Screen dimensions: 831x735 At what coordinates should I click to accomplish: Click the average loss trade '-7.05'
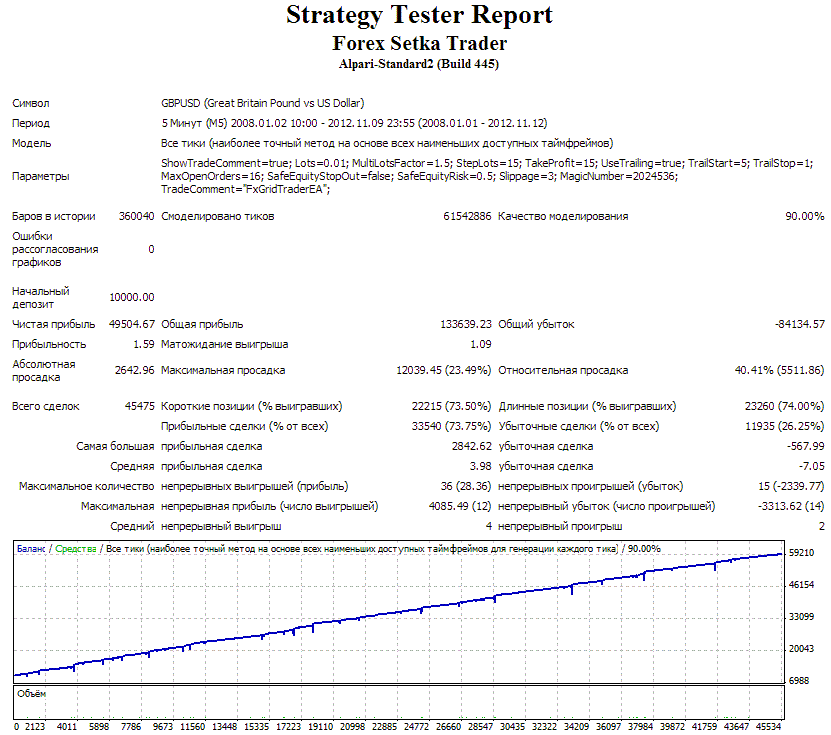(811, 467)
